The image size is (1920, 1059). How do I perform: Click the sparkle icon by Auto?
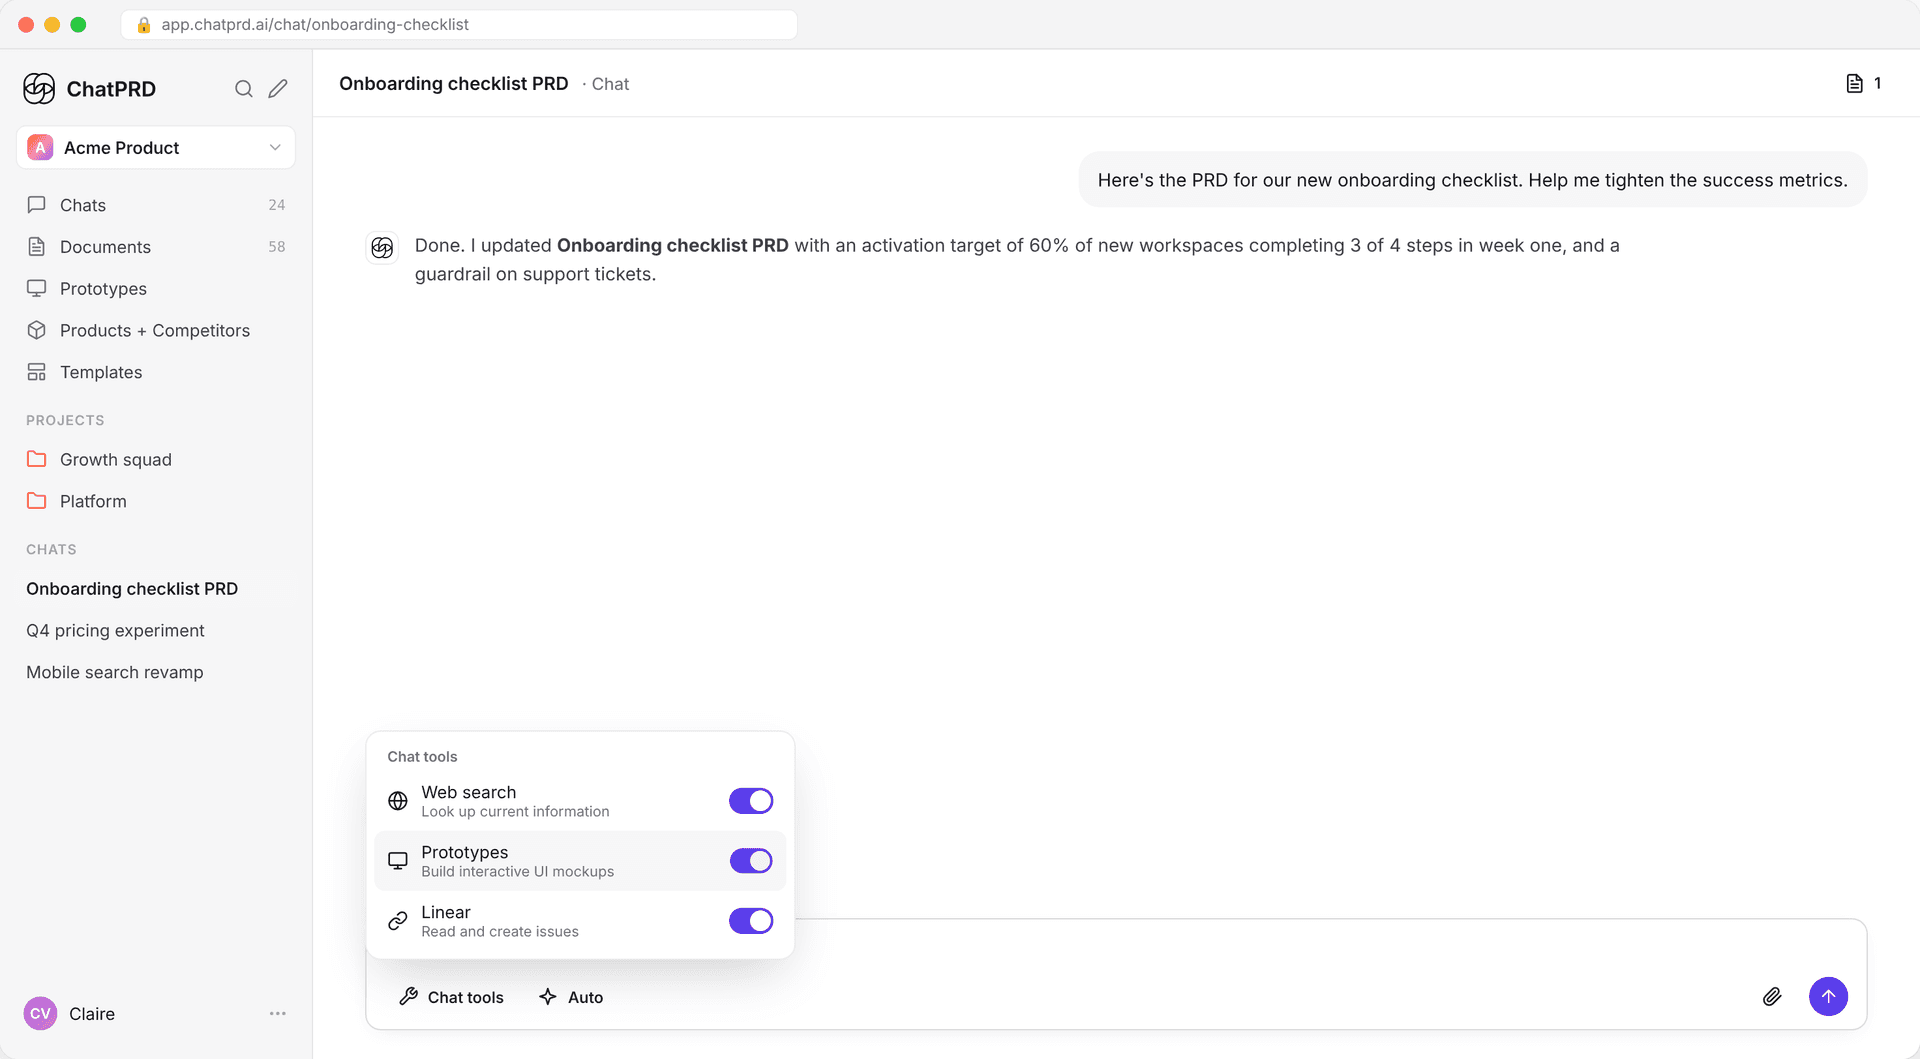pos(548,996)
